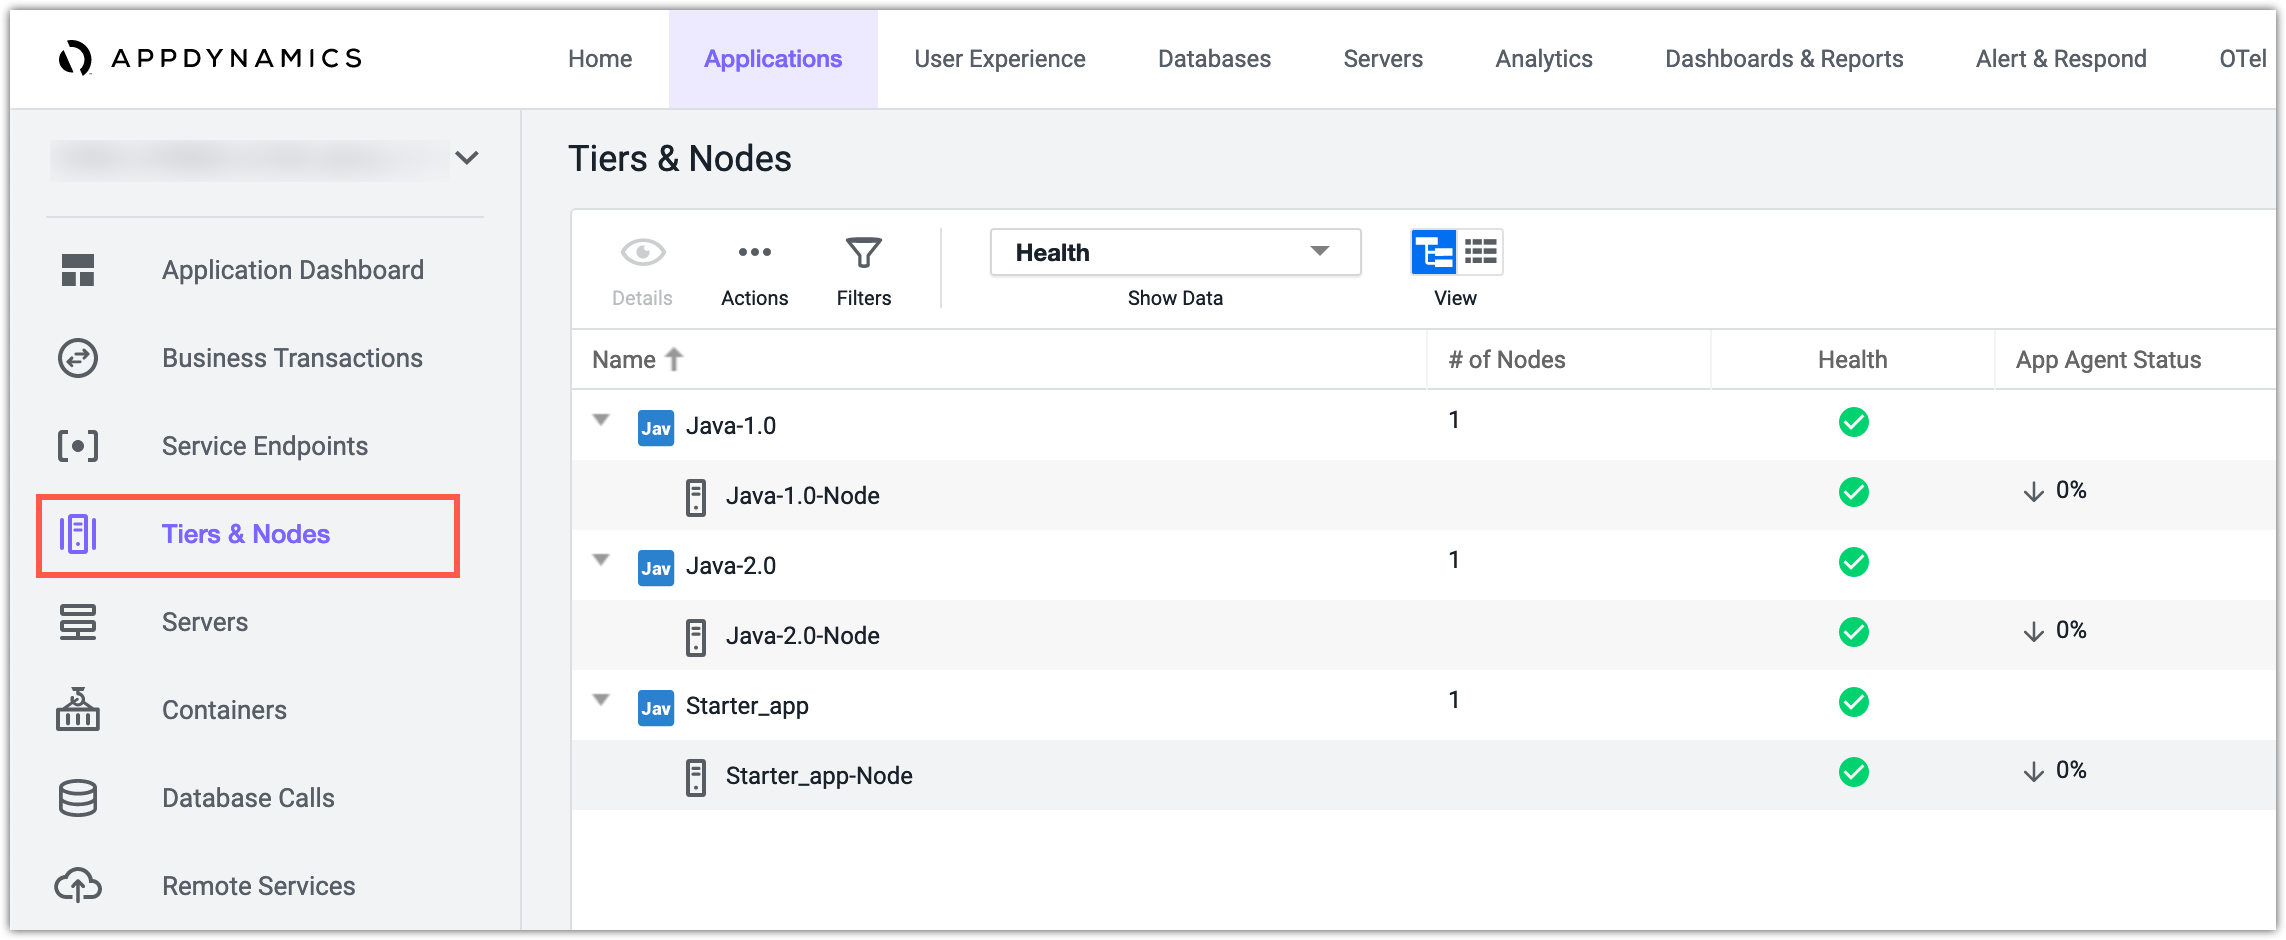This screenshot has width=2286, height=940.
Task: Click the Starter_app-Node health check icon
Action: [x=1854, y=772]
